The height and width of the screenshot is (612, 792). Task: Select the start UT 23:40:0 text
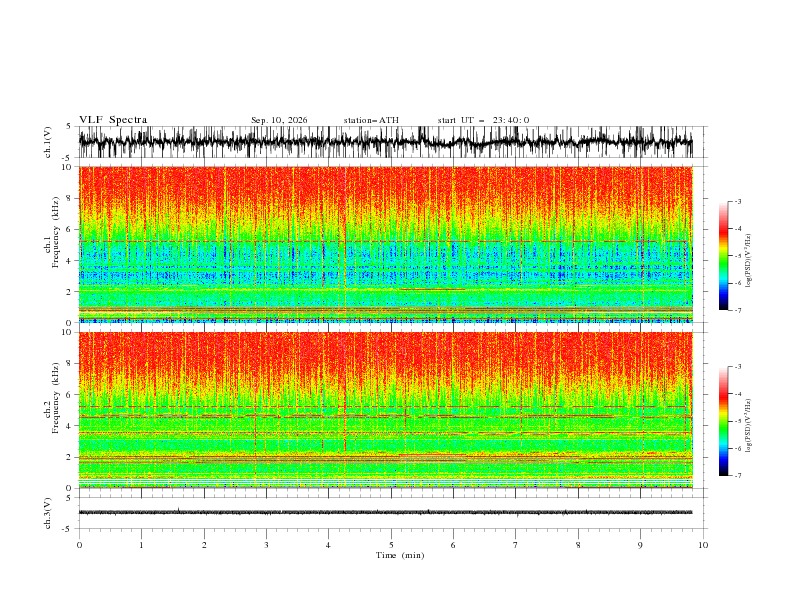tap(483, 120)
